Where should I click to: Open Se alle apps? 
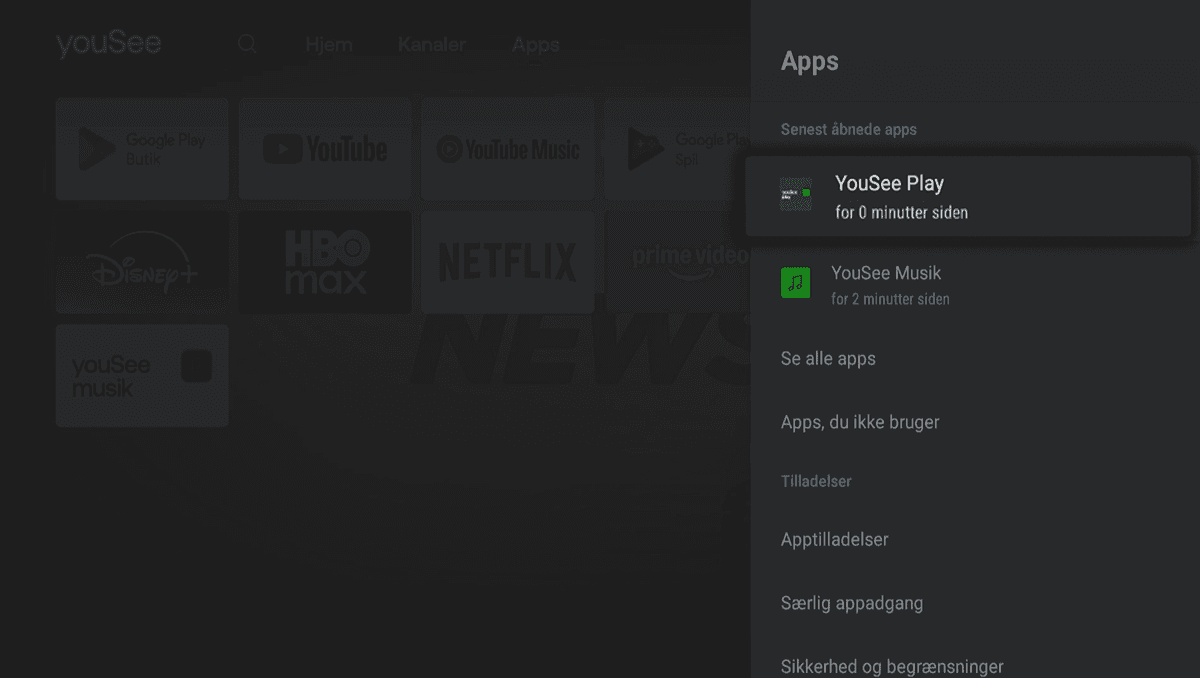pos(828,358)
